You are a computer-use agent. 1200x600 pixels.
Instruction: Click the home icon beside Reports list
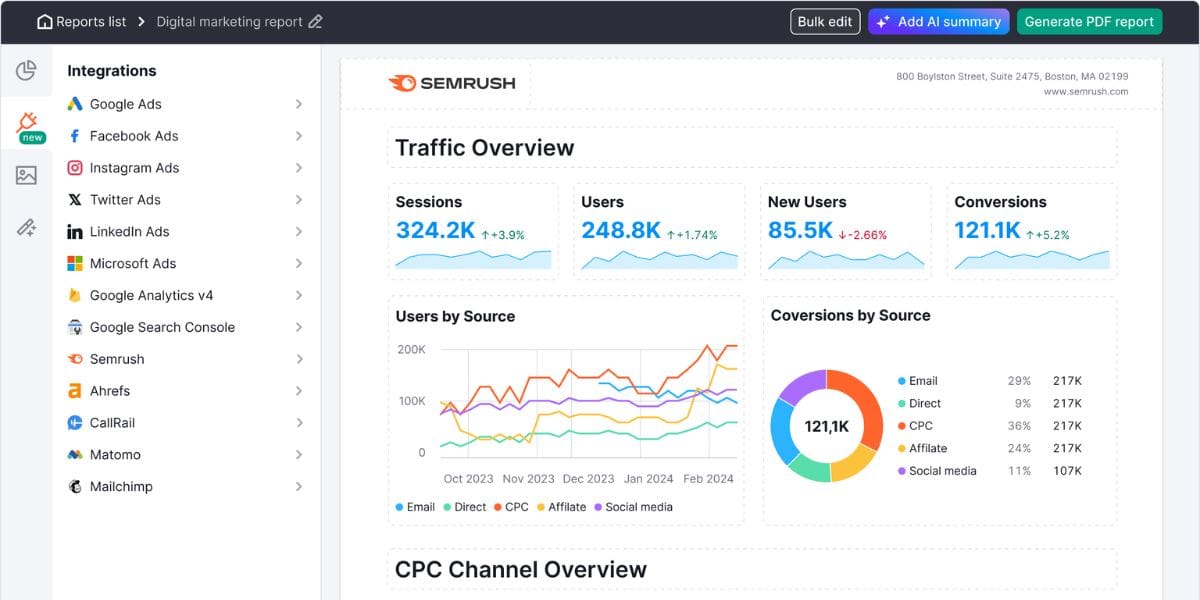pyautogui.click(x=44, y=22)
